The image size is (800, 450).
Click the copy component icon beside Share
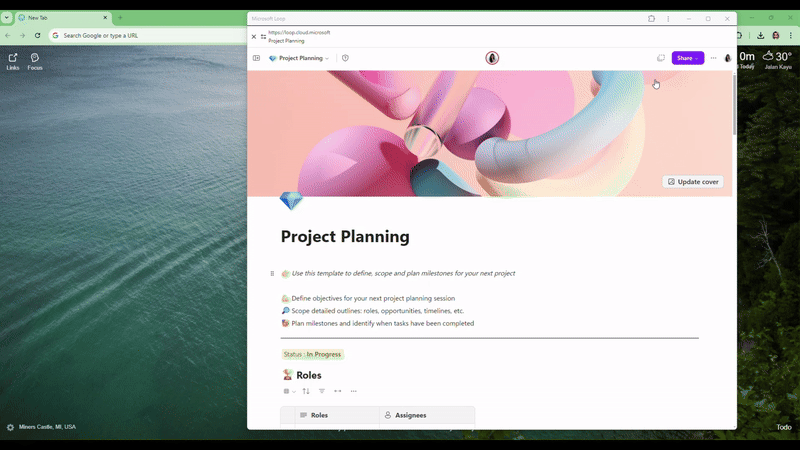coord(660,58)
